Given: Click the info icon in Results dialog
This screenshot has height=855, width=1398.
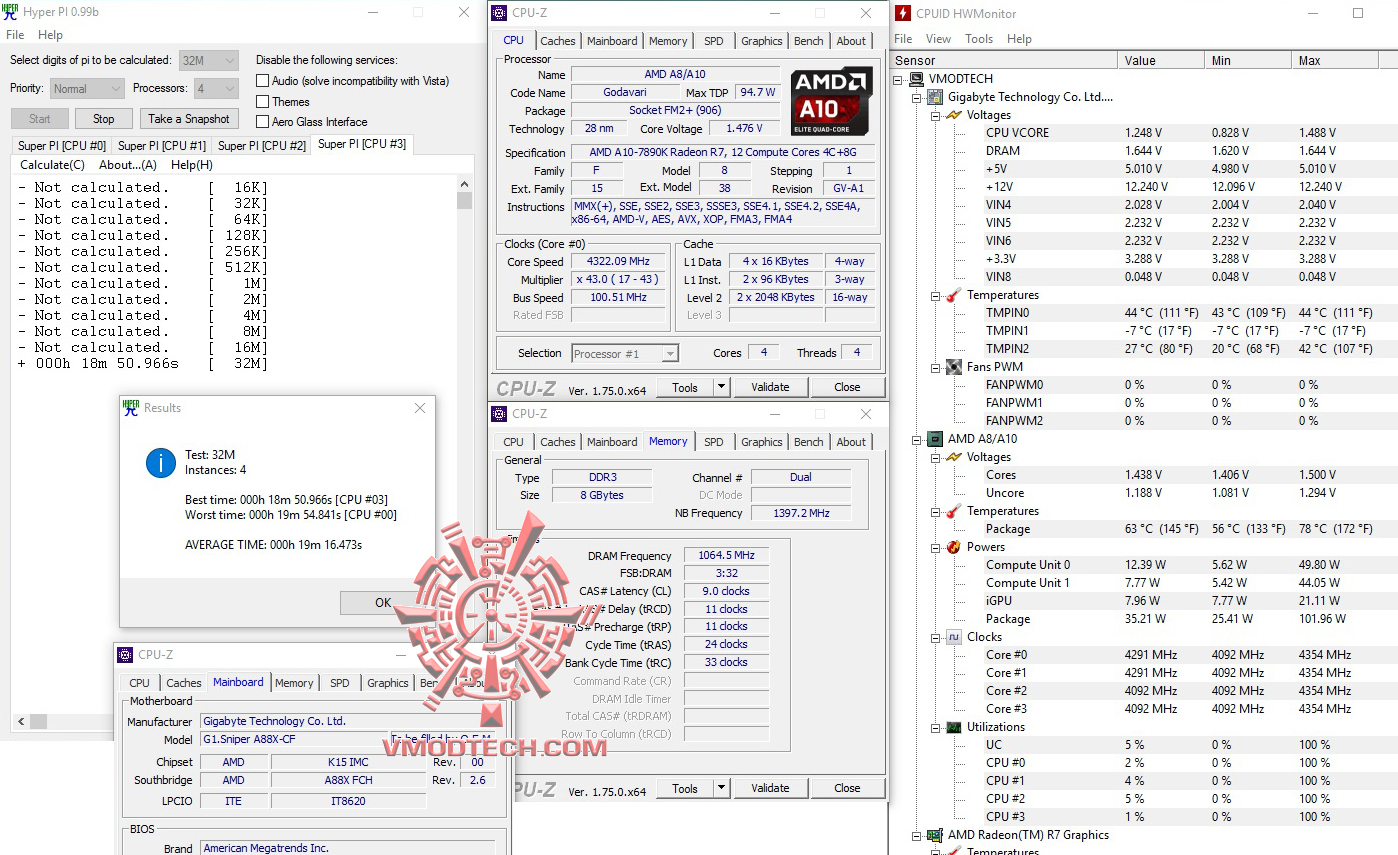Looking at the screenshot, I should pos(160,462).
